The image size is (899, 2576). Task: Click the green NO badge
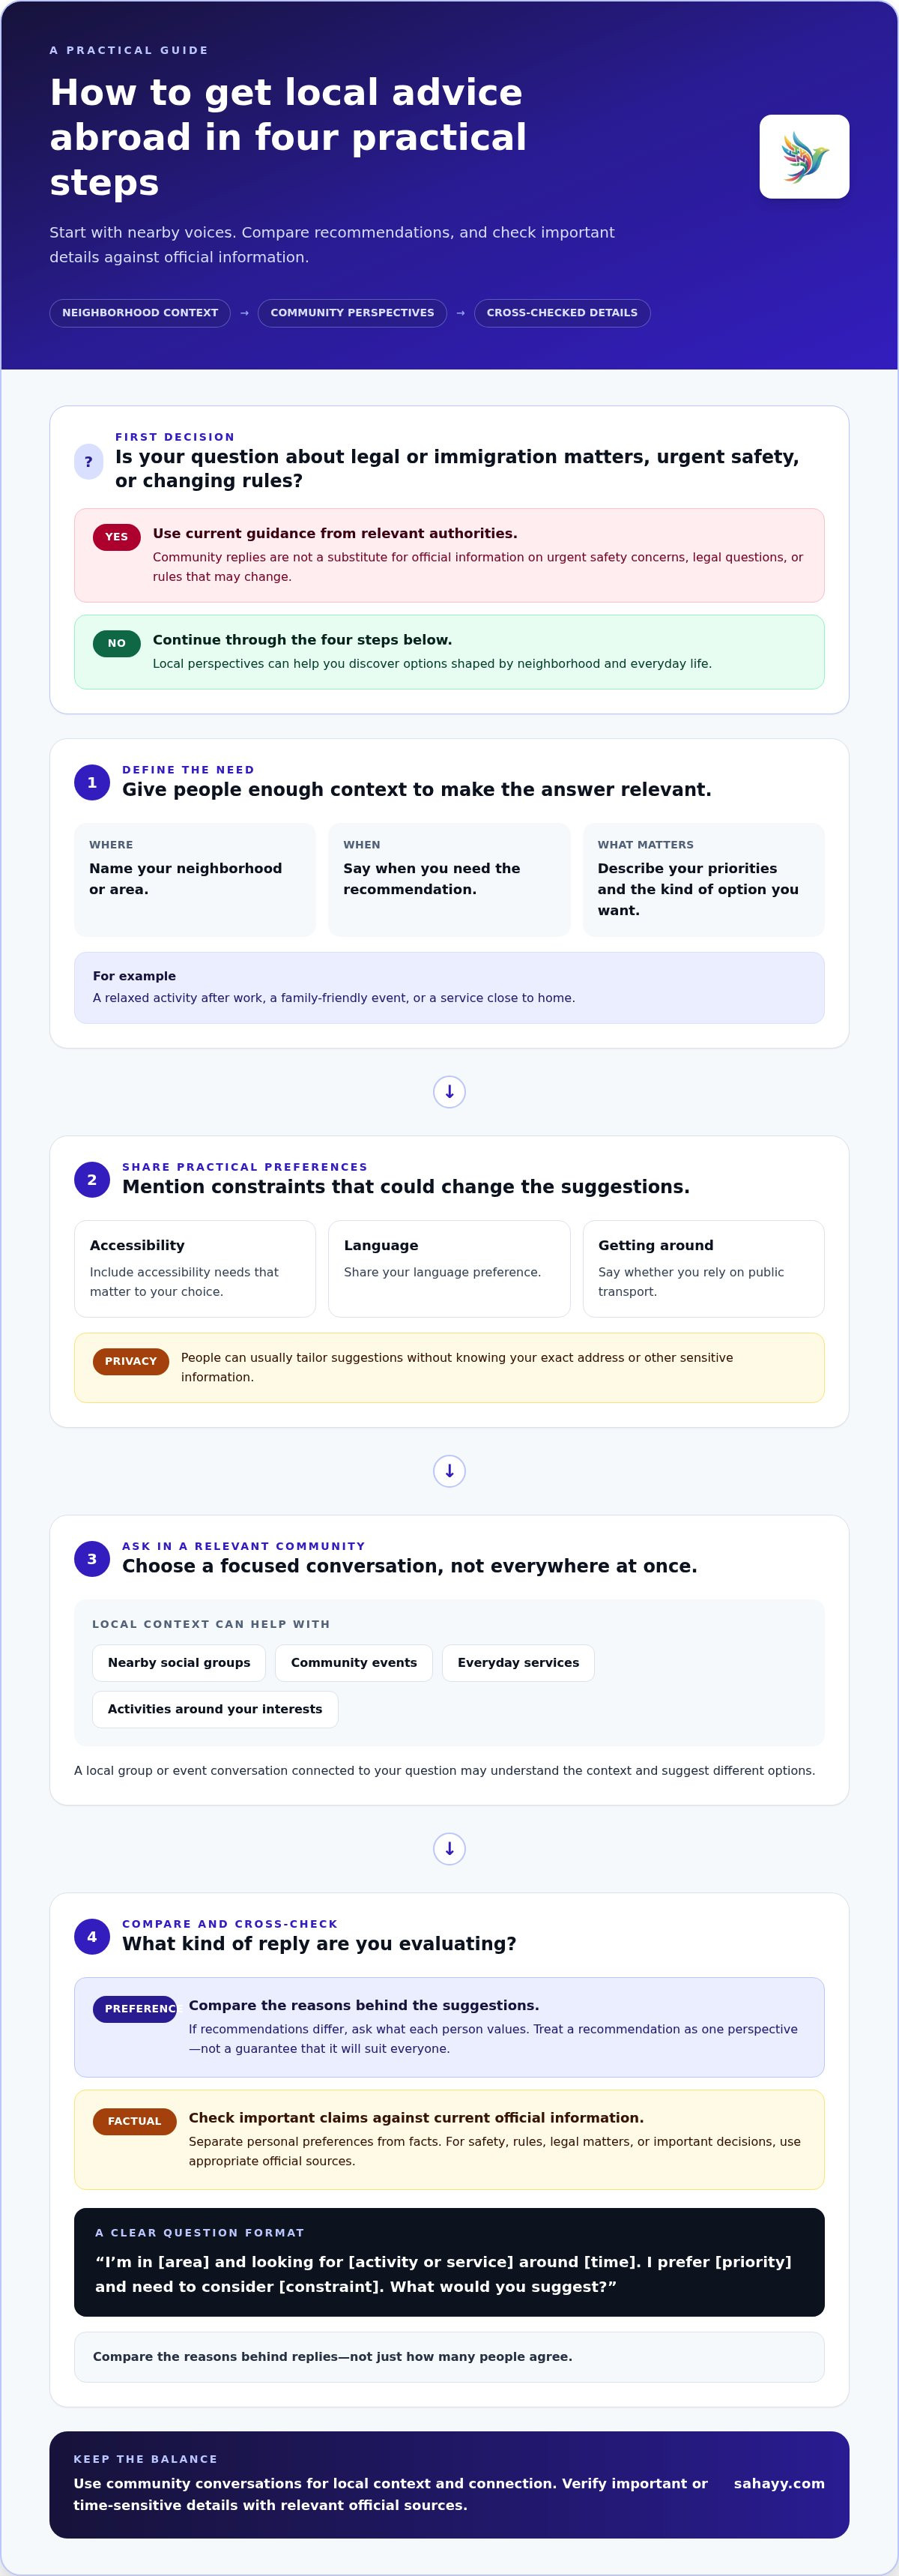(x=117, y=643)
